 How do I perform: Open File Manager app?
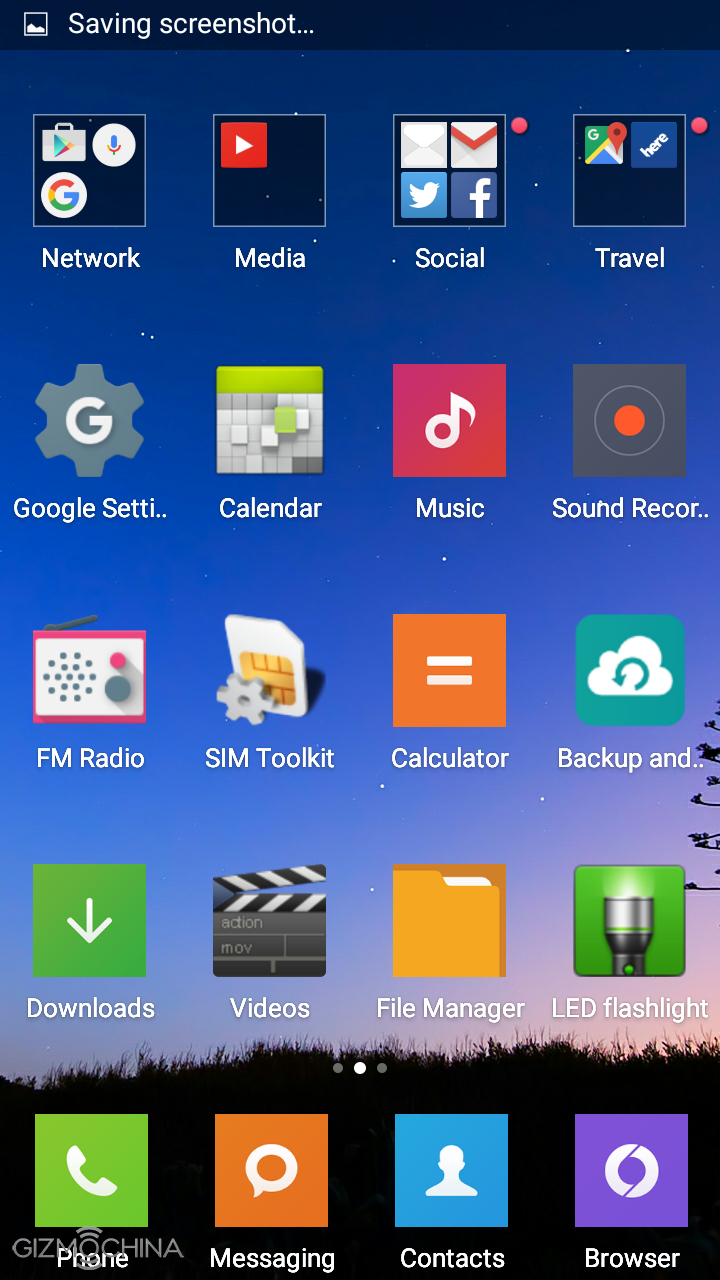click(449, 920)
